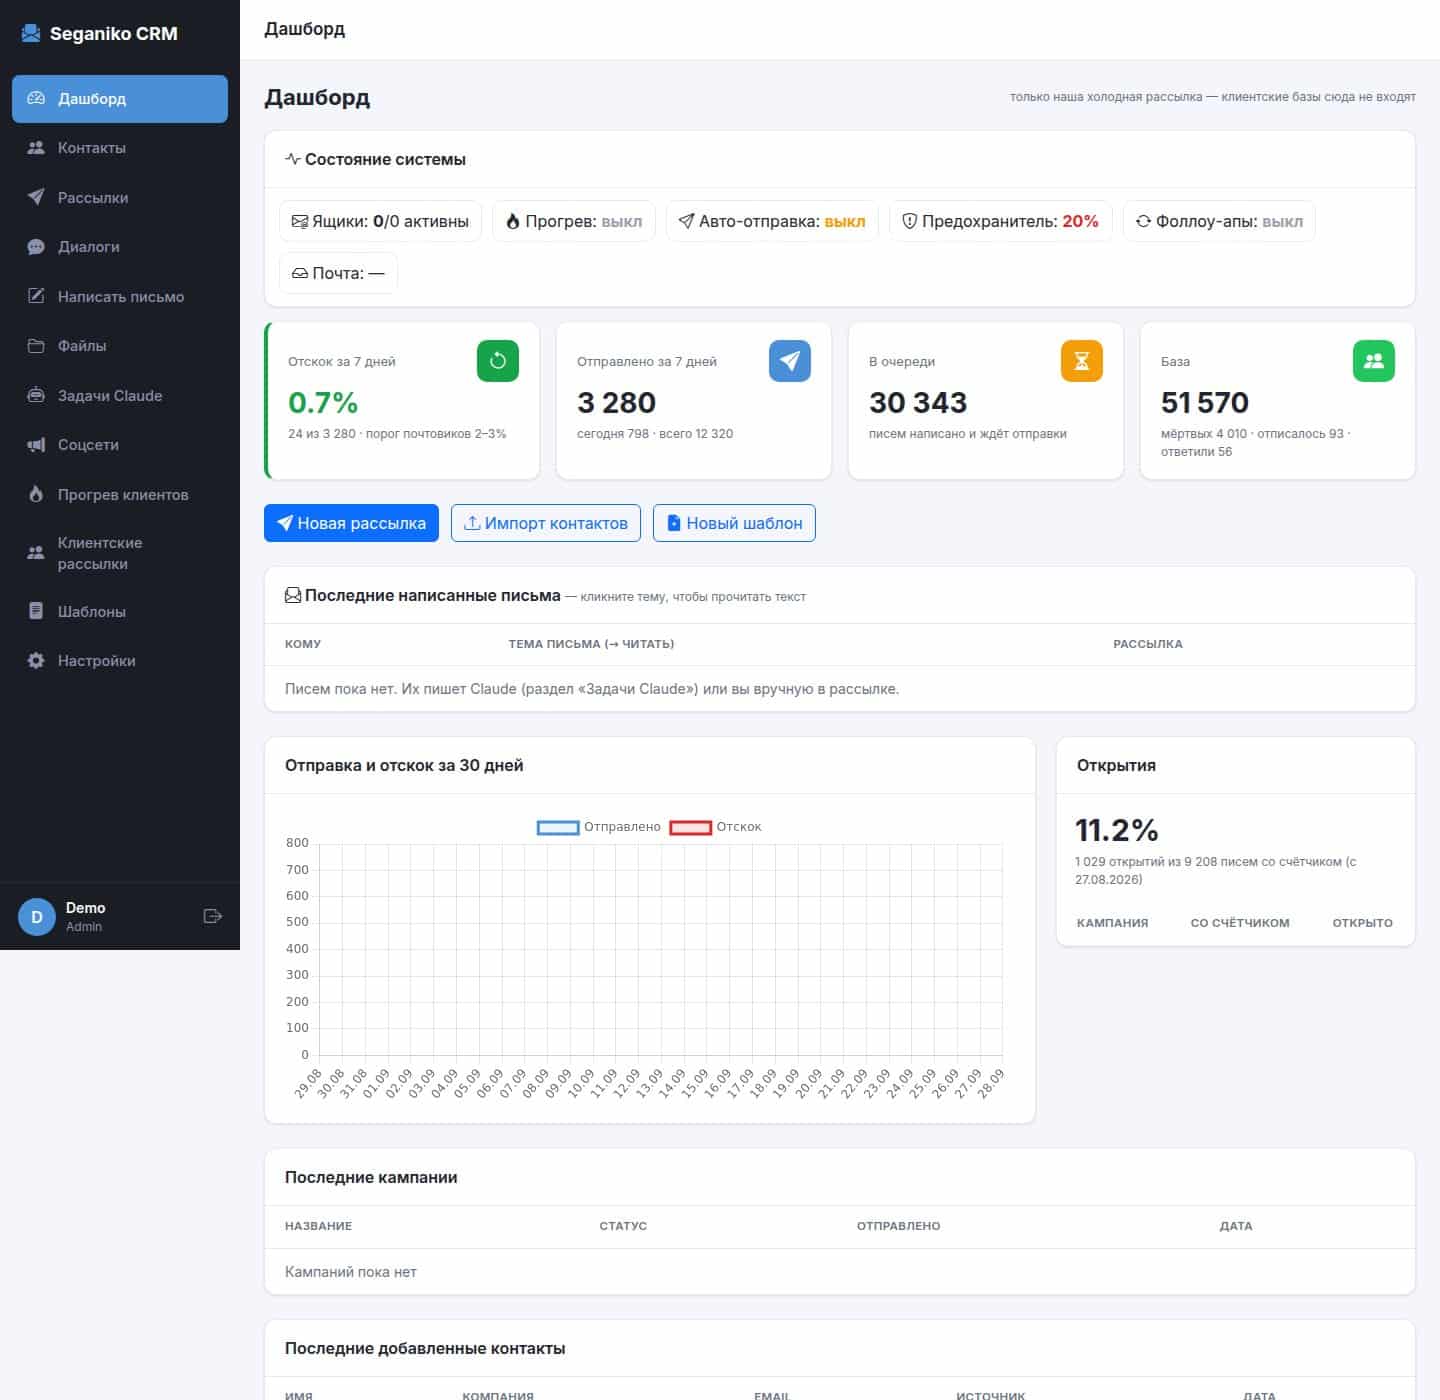
Task: Click the РАССЫЛКА column header
Action: click(1148, 644)
